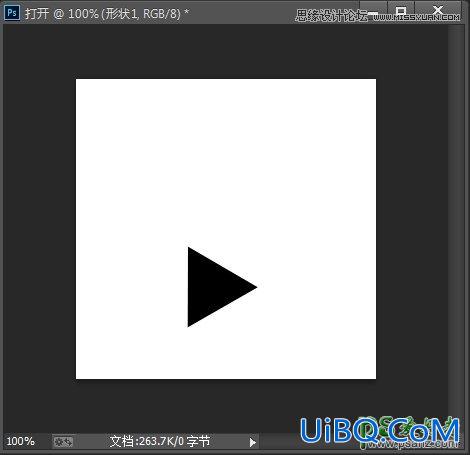Close the document window
470x455 pixels.
[x=438, y=11]
